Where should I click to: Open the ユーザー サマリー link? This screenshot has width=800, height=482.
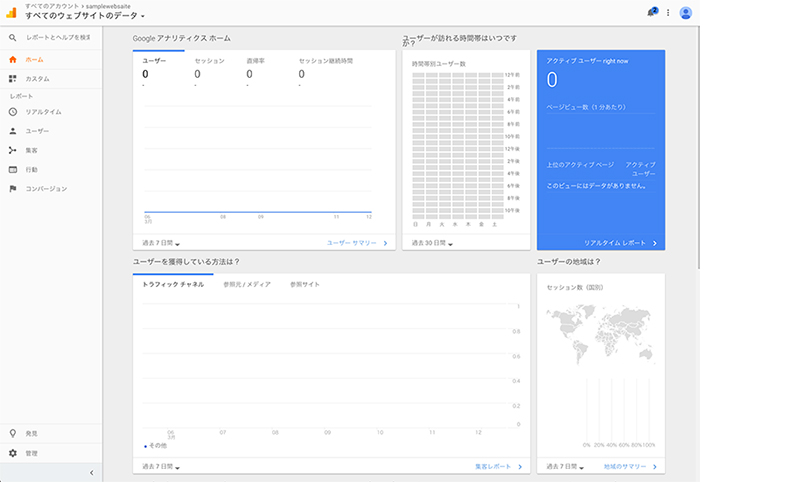point(357,243)
